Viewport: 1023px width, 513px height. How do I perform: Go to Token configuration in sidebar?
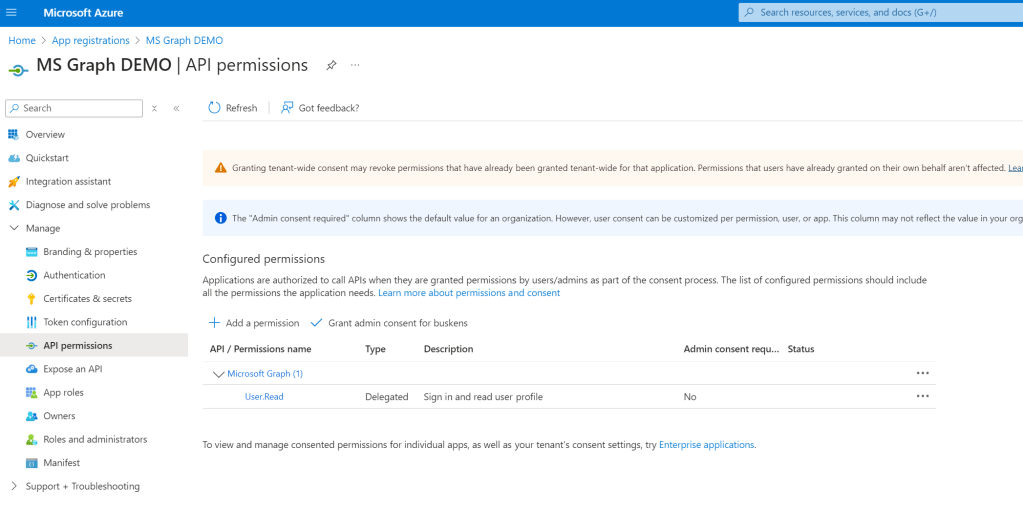pyautogui.click(x=85, y=322)
